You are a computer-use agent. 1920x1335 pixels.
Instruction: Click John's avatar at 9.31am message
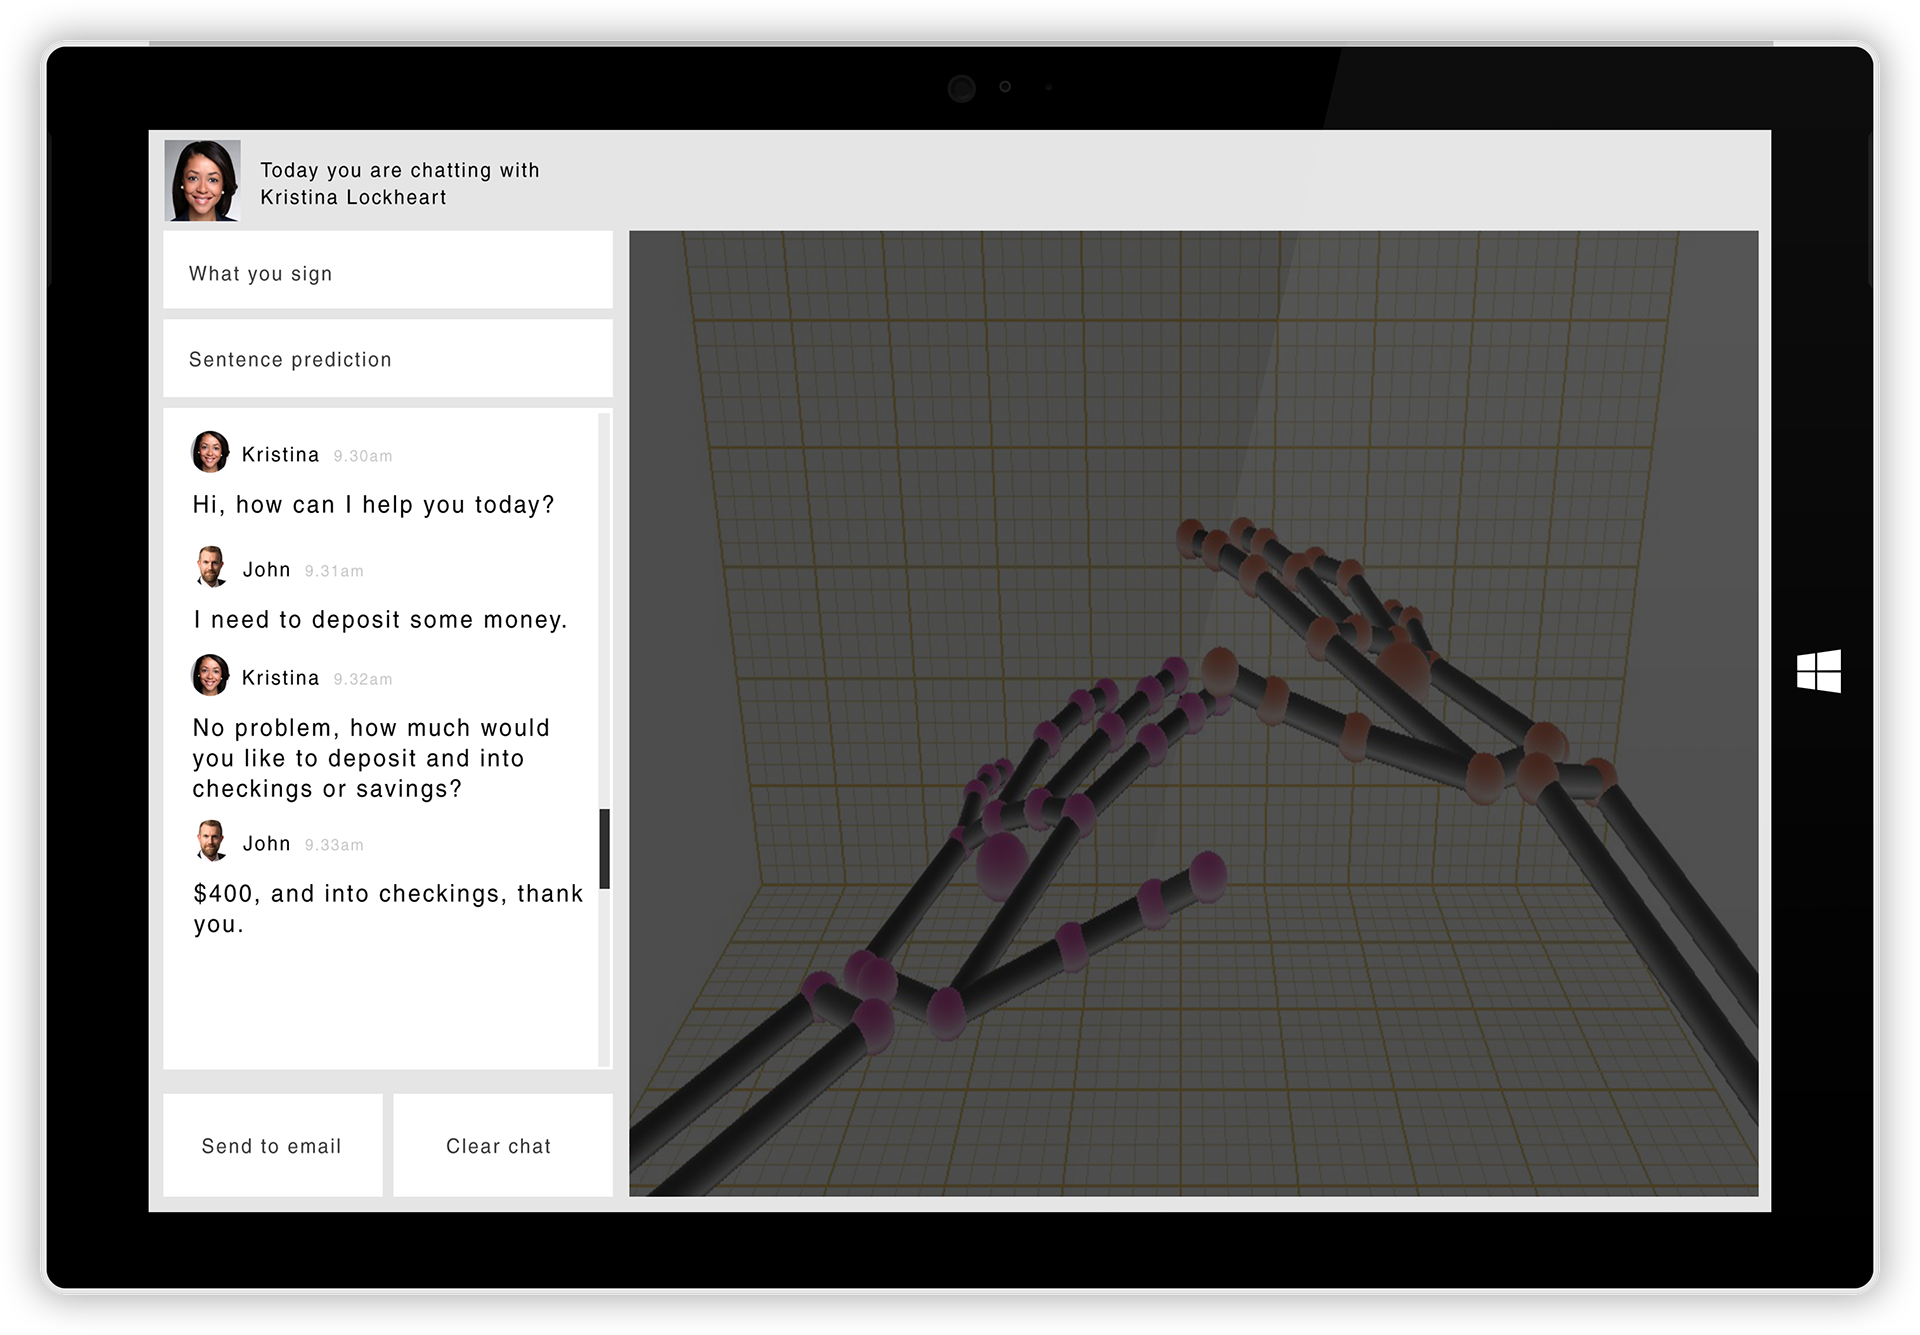(x=210, y=567)
